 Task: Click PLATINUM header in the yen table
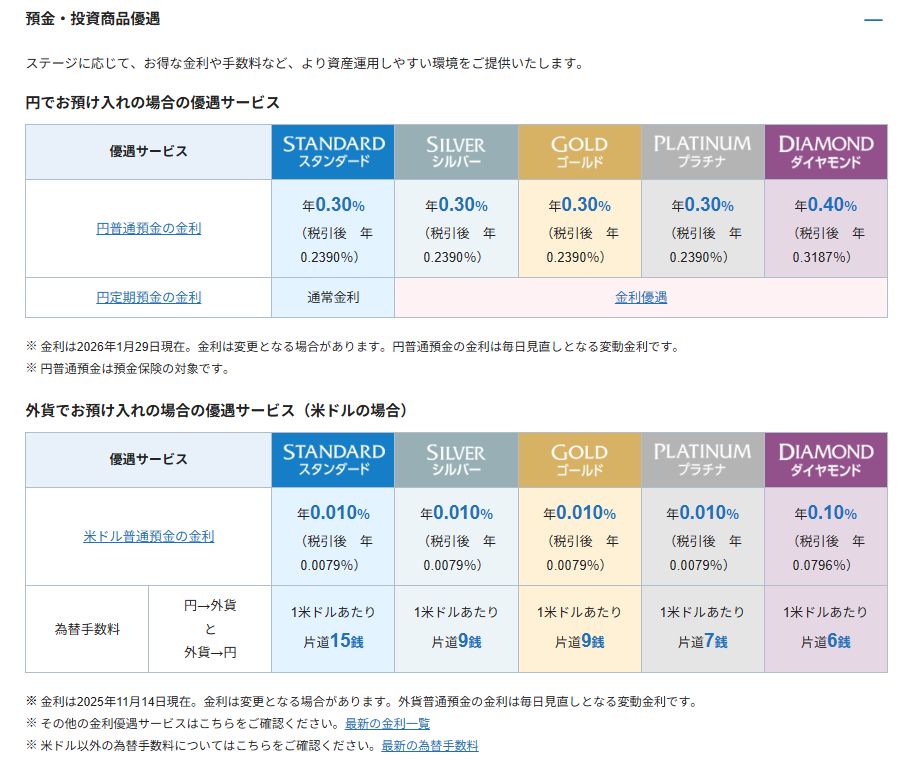702,152
